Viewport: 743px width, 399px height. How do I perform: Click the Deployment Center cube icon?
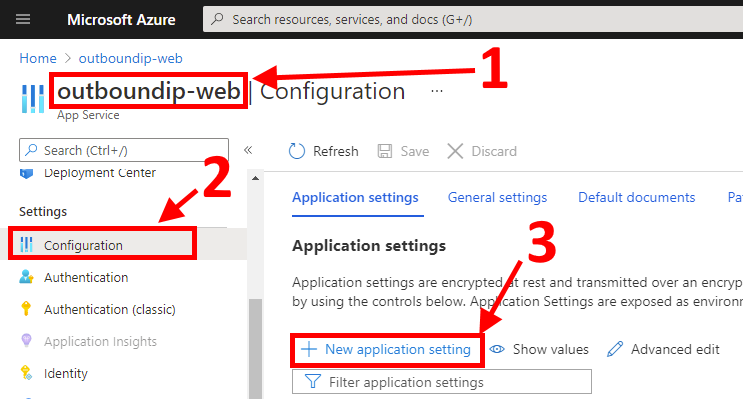pos(27,173)
